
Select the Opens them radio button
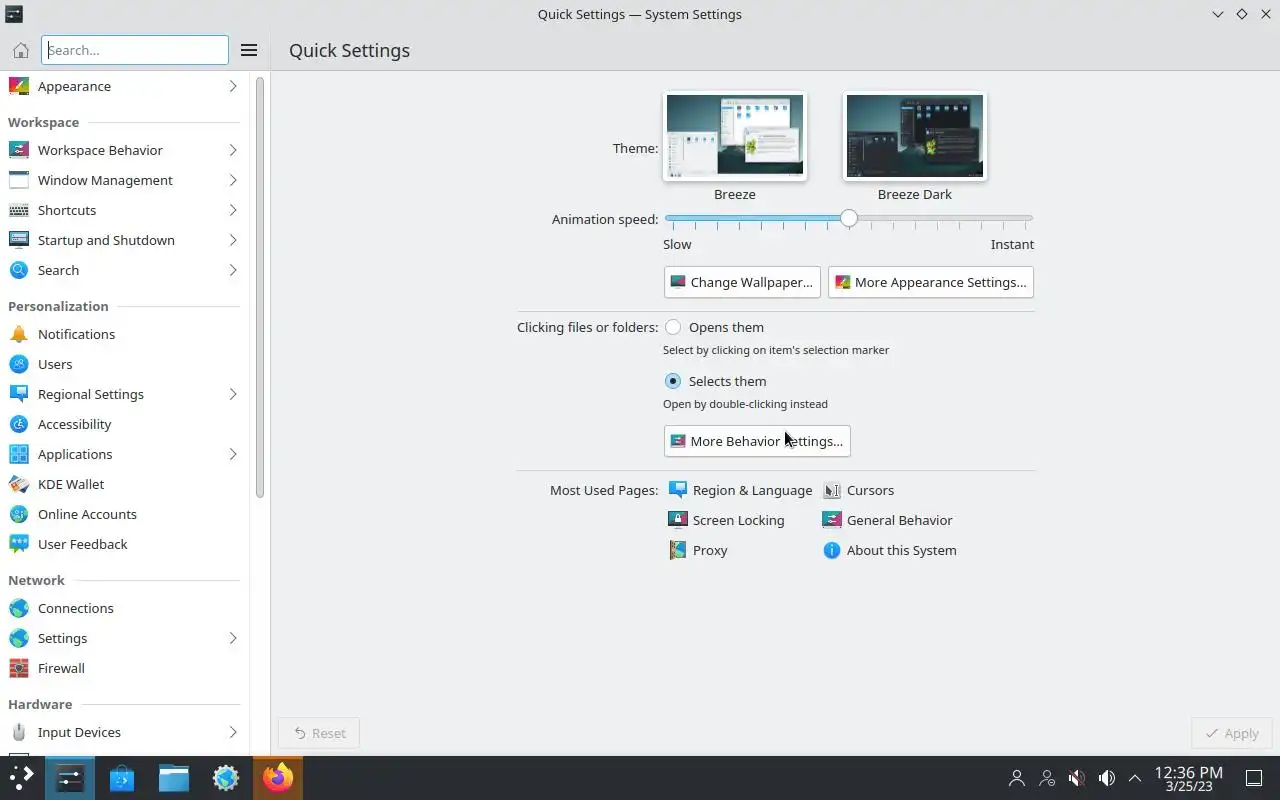pos(673,327)
